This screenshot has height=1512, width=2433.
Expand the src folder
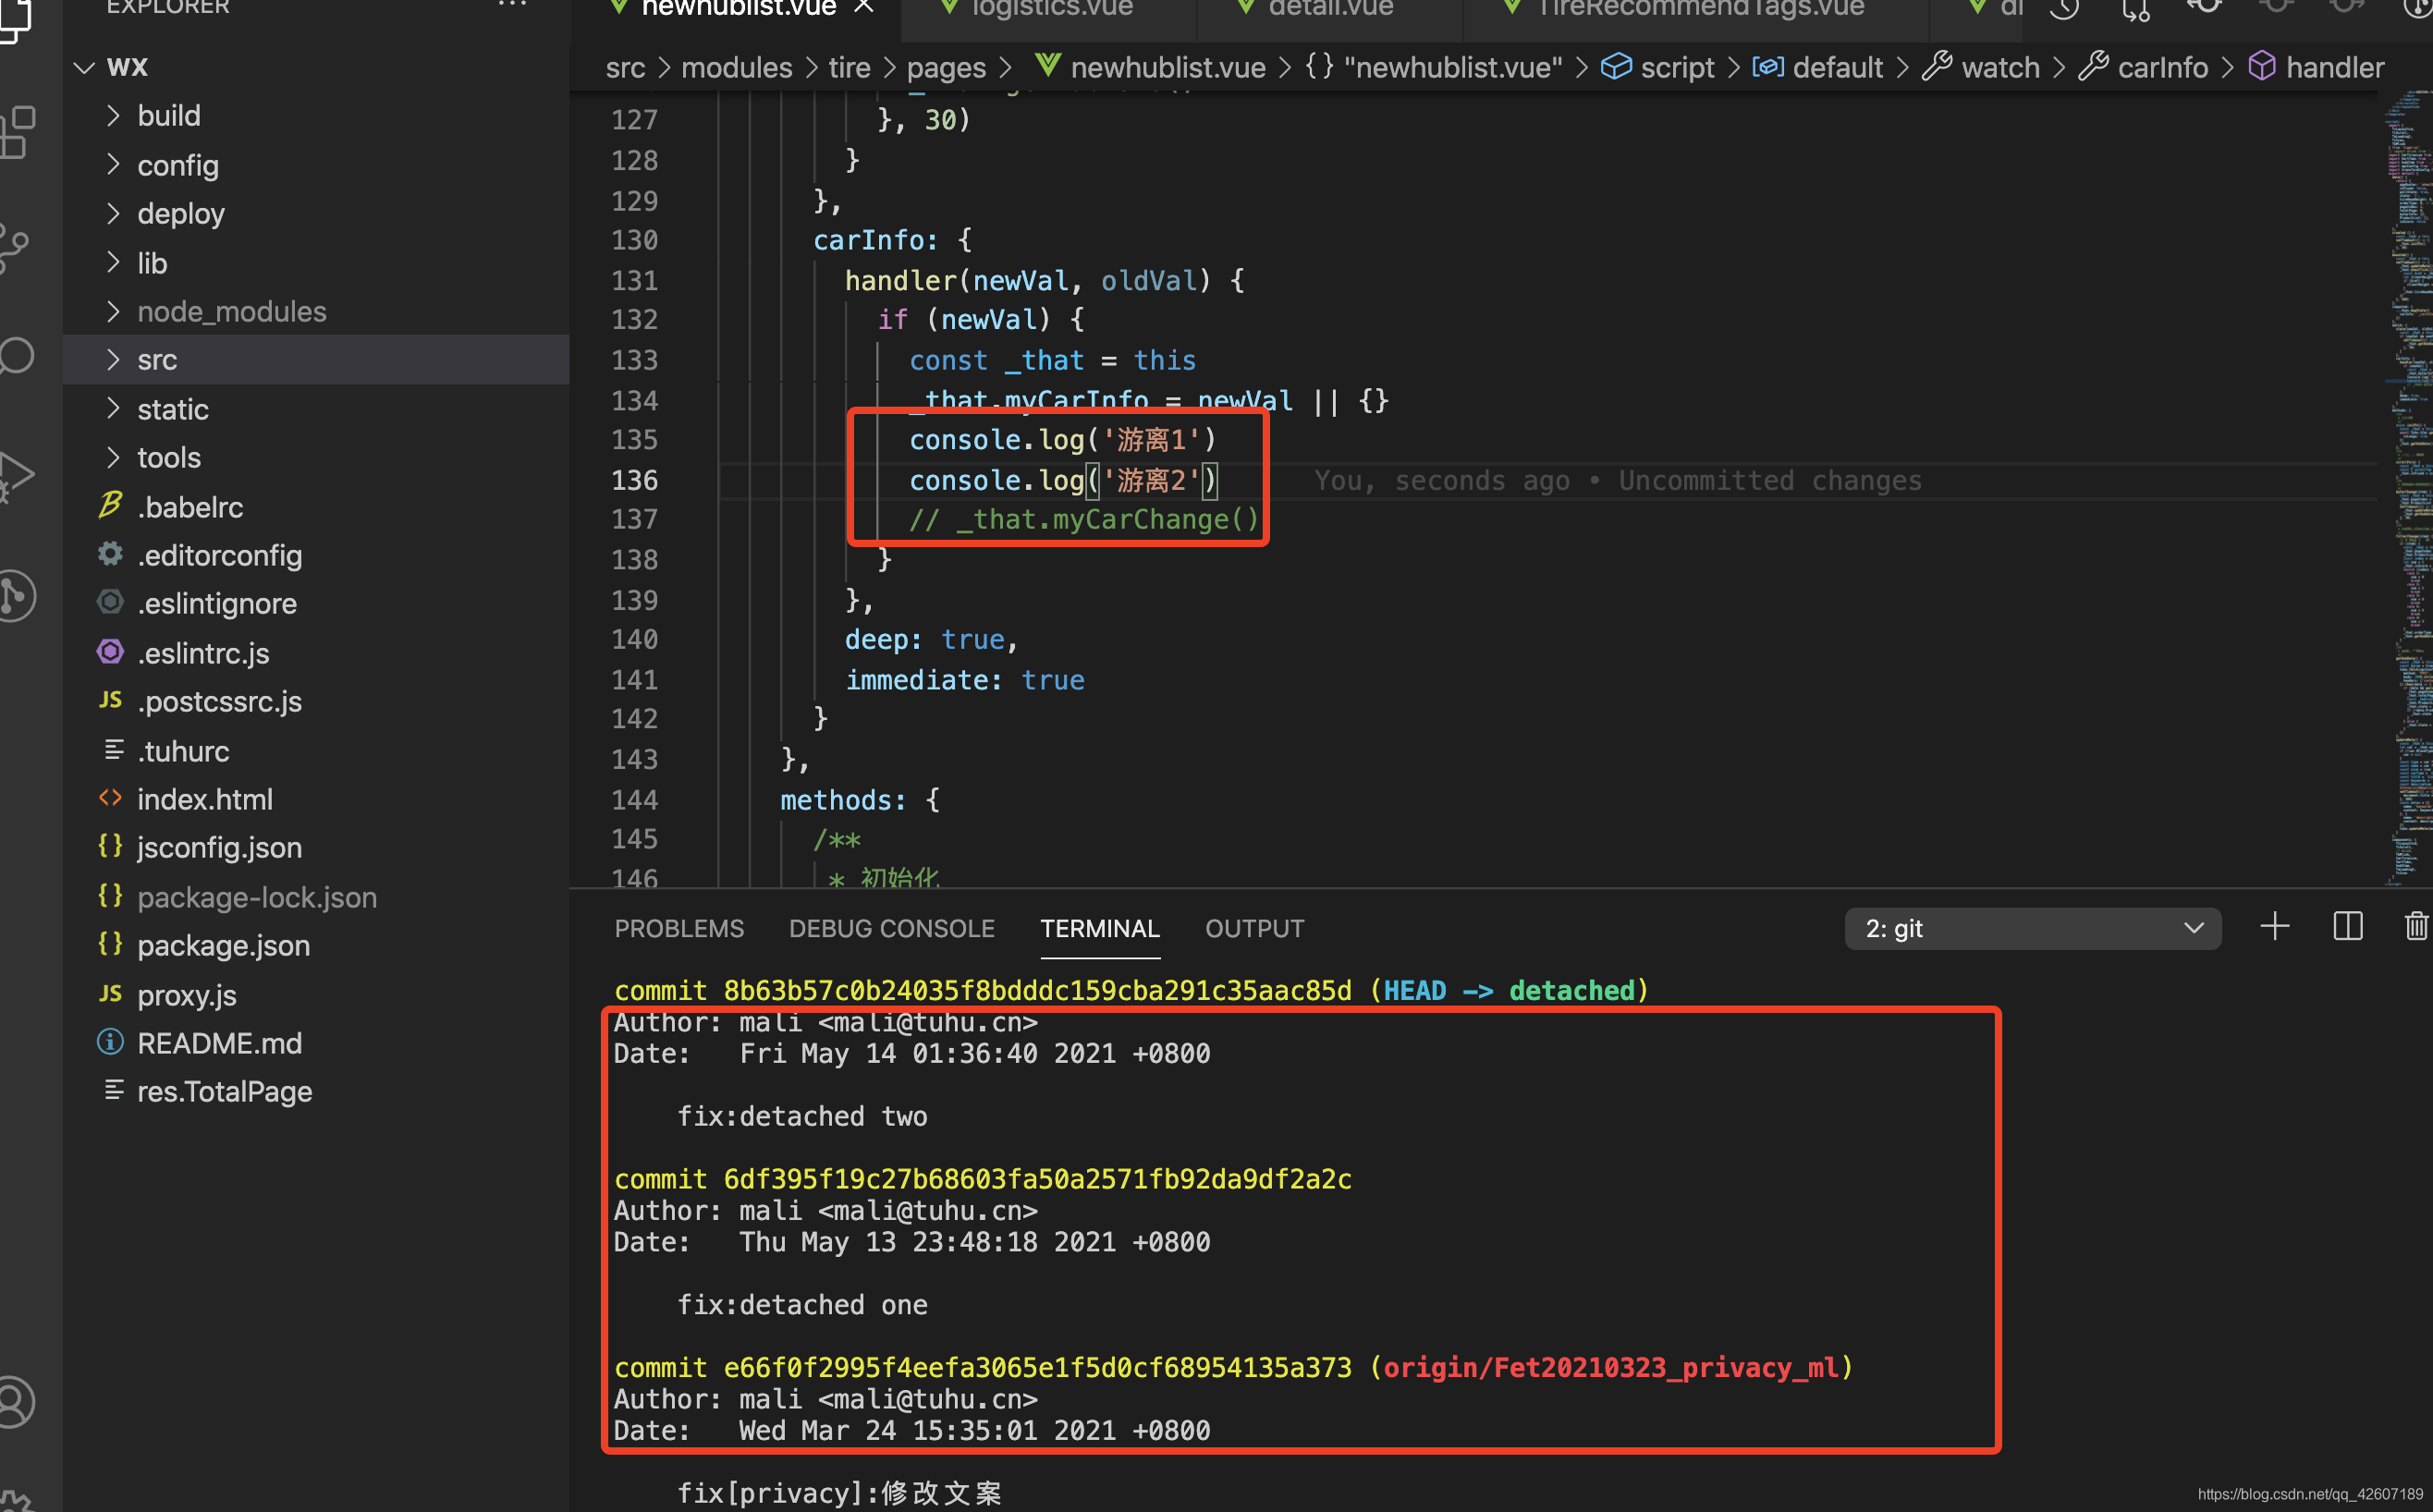pyautogui.click(x=157, y=360)
